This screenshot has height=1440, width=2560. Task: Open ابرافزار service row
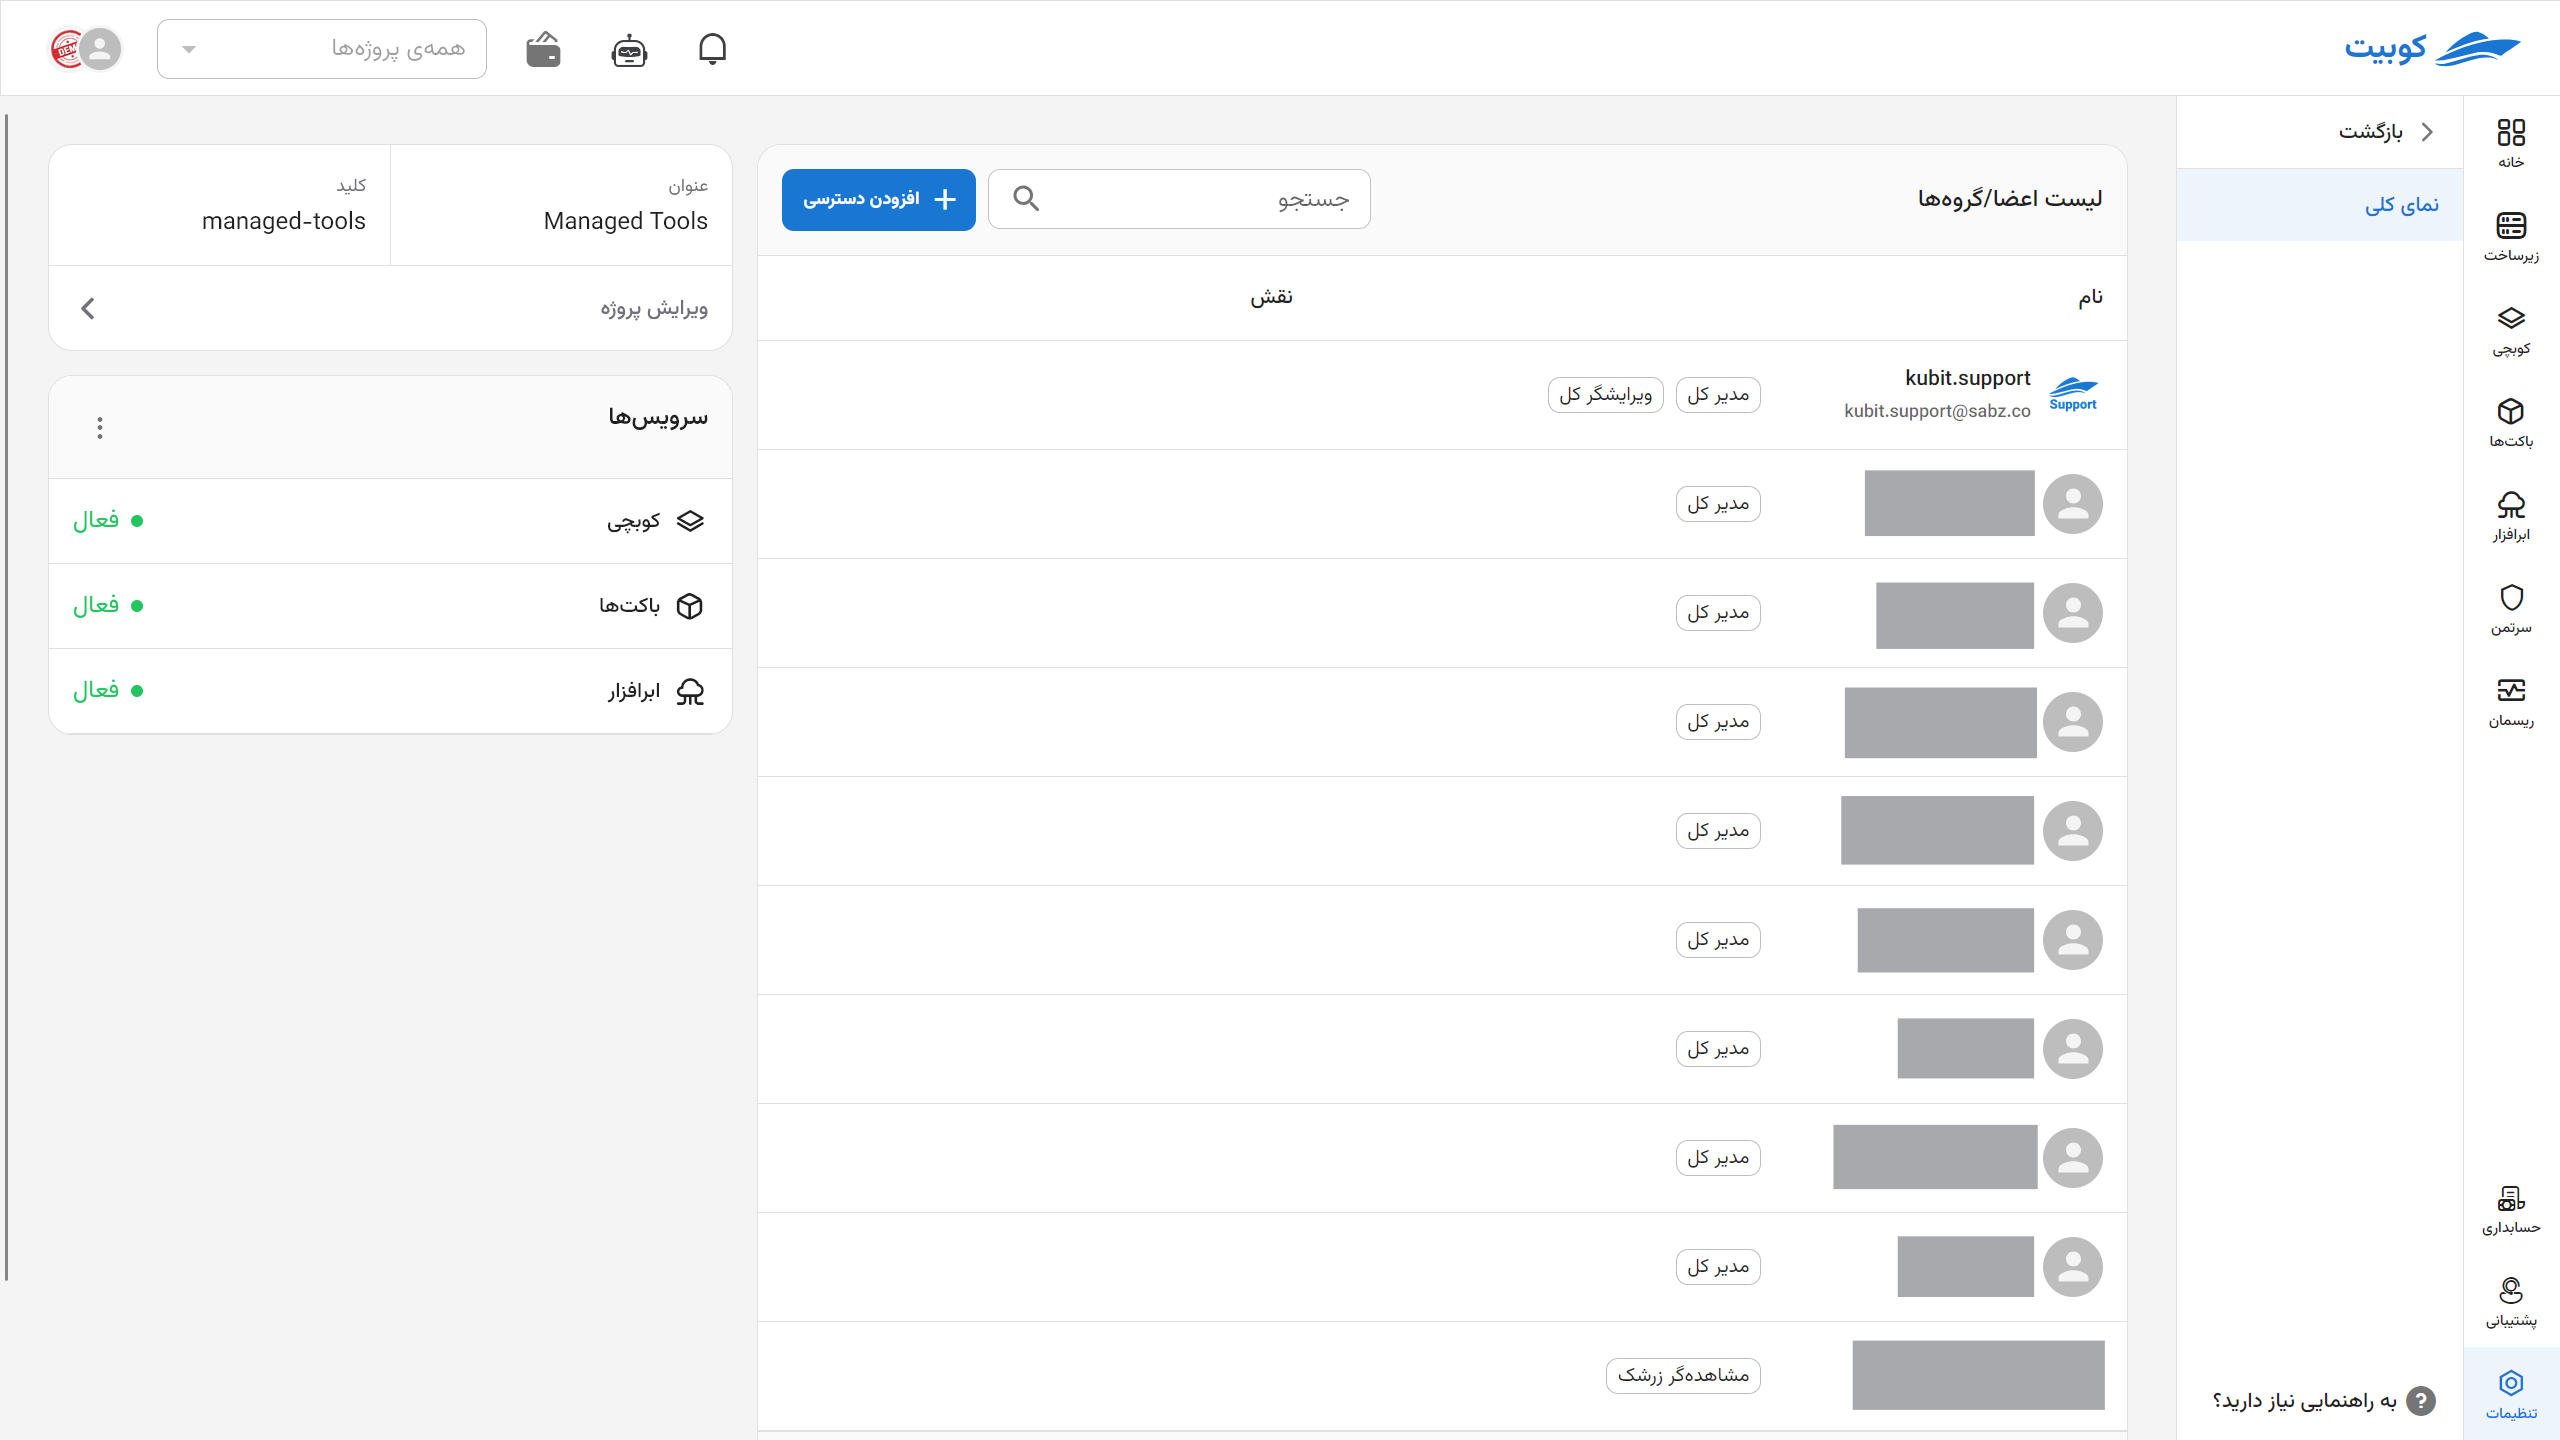tap(390, 691)
